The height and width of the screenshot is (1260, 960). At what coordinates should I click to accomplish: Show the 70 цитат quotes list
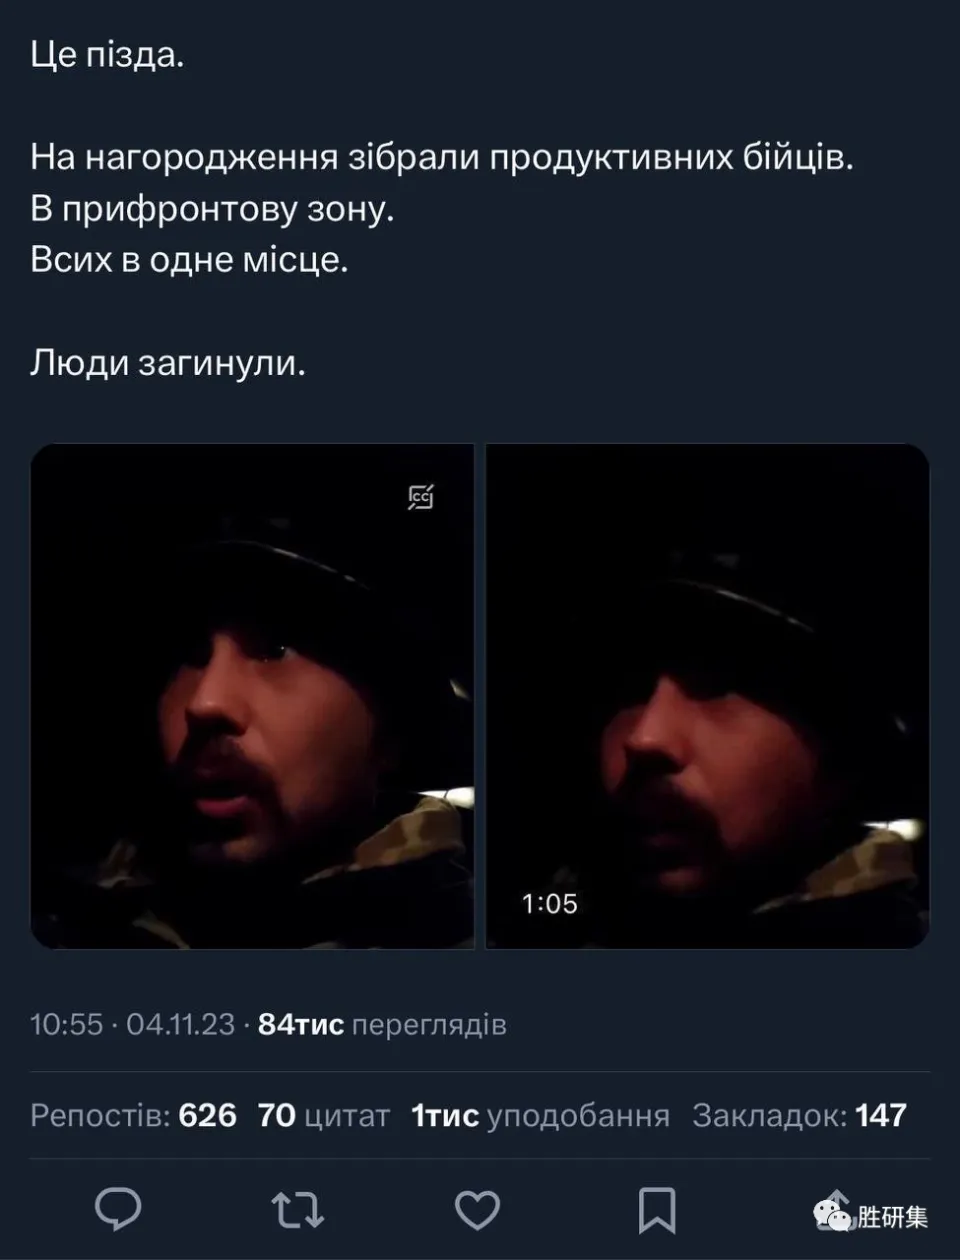point(324,1115)
